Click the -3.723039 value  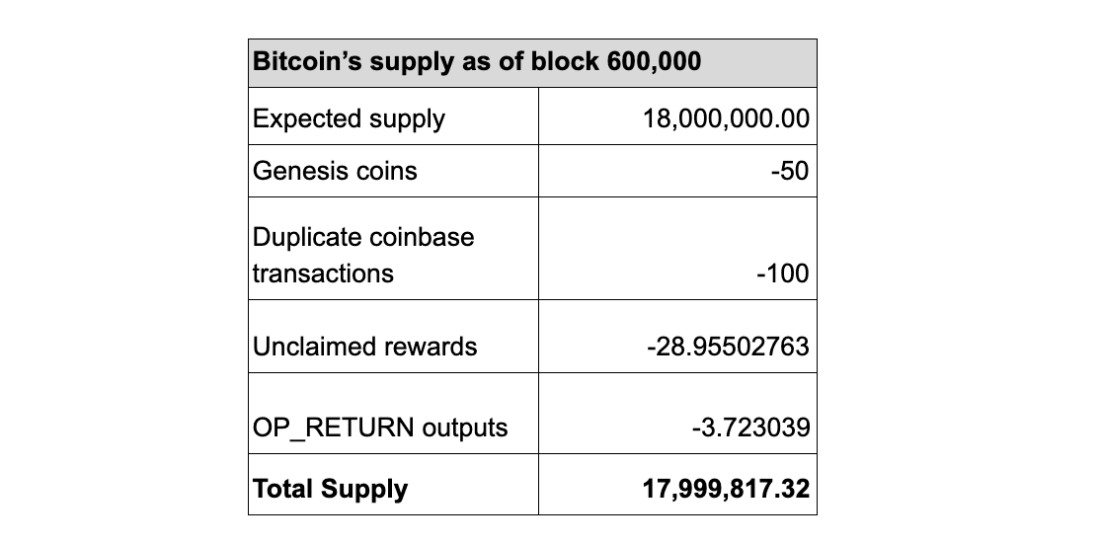coord(749,428)
